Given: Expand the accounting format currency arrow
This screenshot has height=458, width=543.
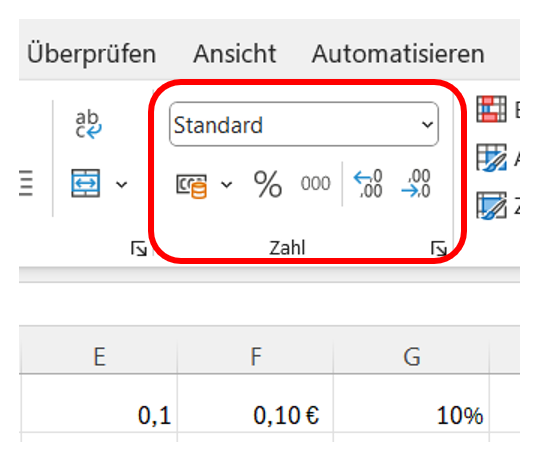Looking at the screenshot, I should tap(226, 185).
